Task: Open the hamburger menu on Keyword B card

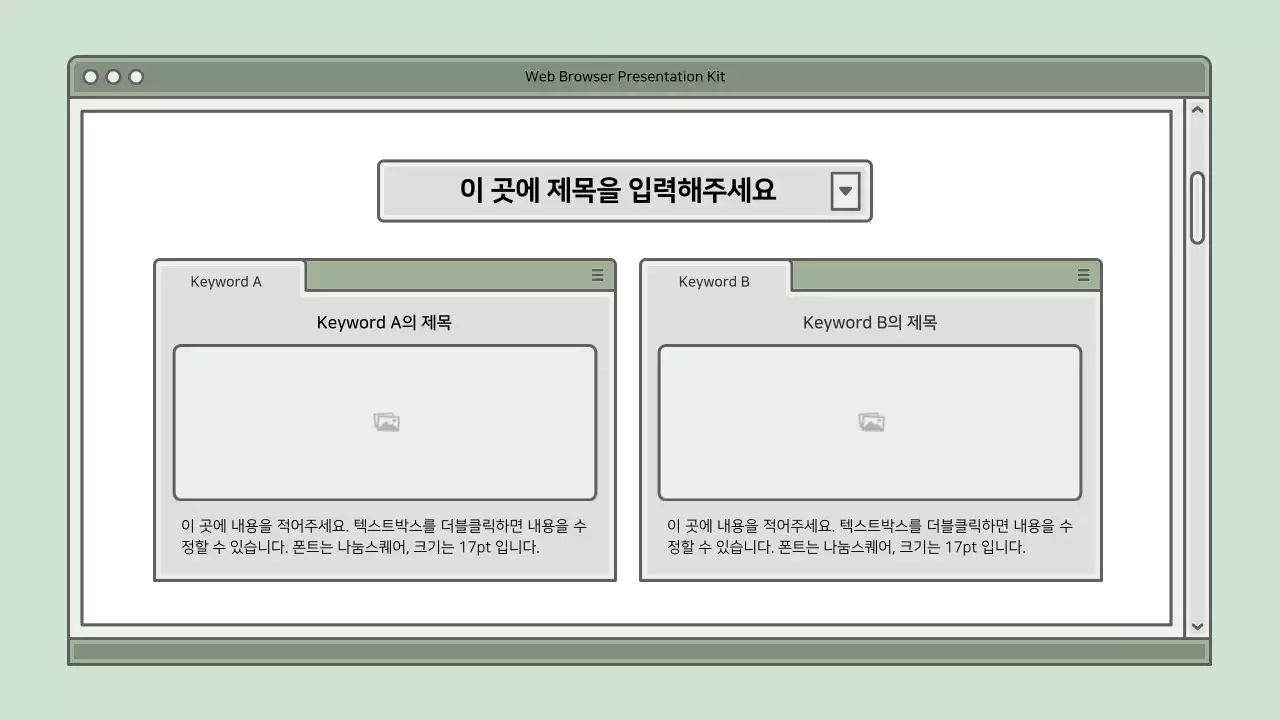Action: click(x=1083, y=275)
